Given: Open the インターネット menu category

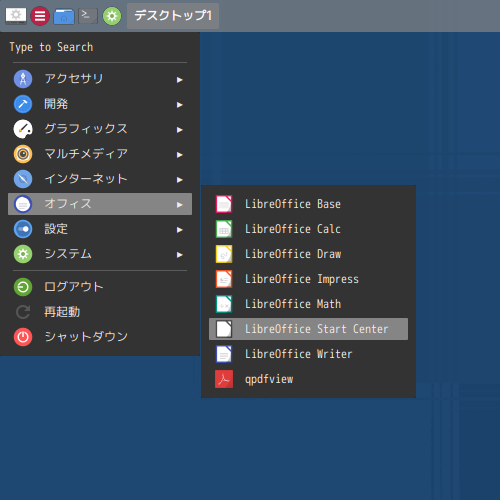Looking at the screenshot, I should [x=100, y=179].
